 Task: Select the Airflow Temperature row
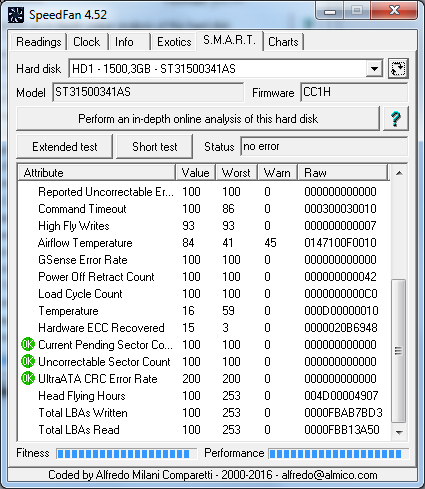pyautogui.click(x=204, y=243)
